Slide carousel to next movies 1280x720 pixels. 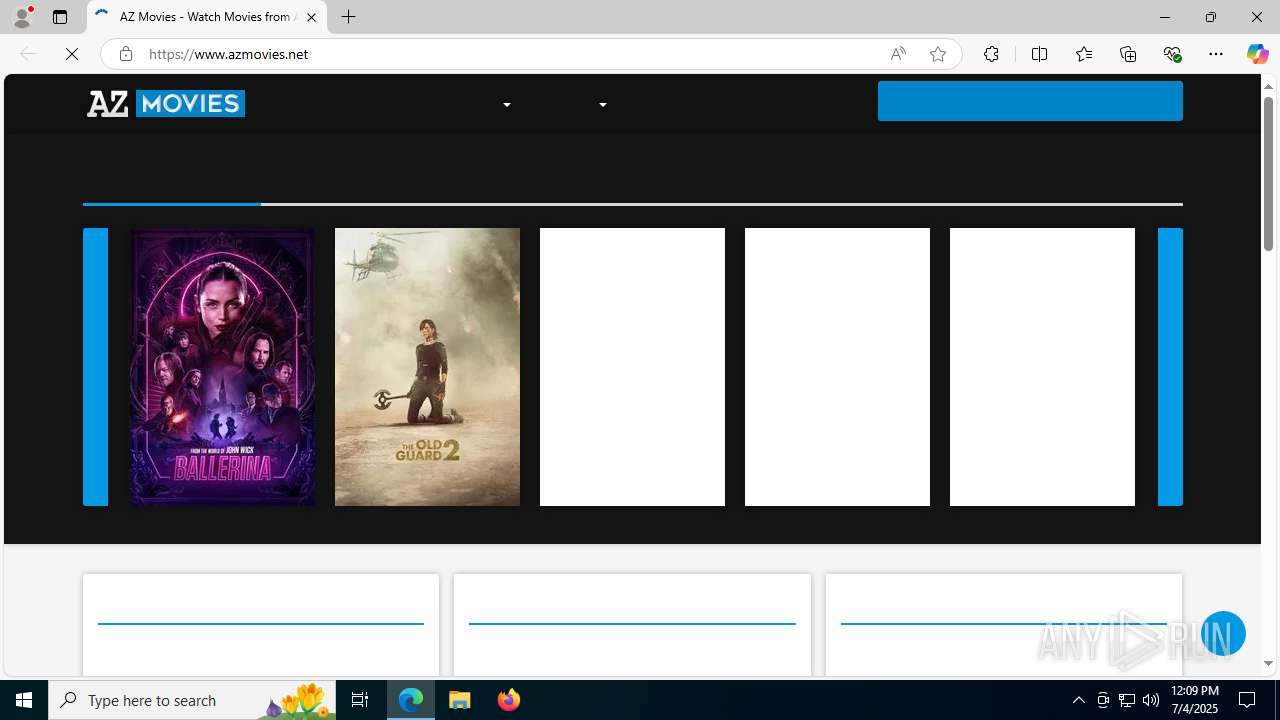pos(1170,367)
